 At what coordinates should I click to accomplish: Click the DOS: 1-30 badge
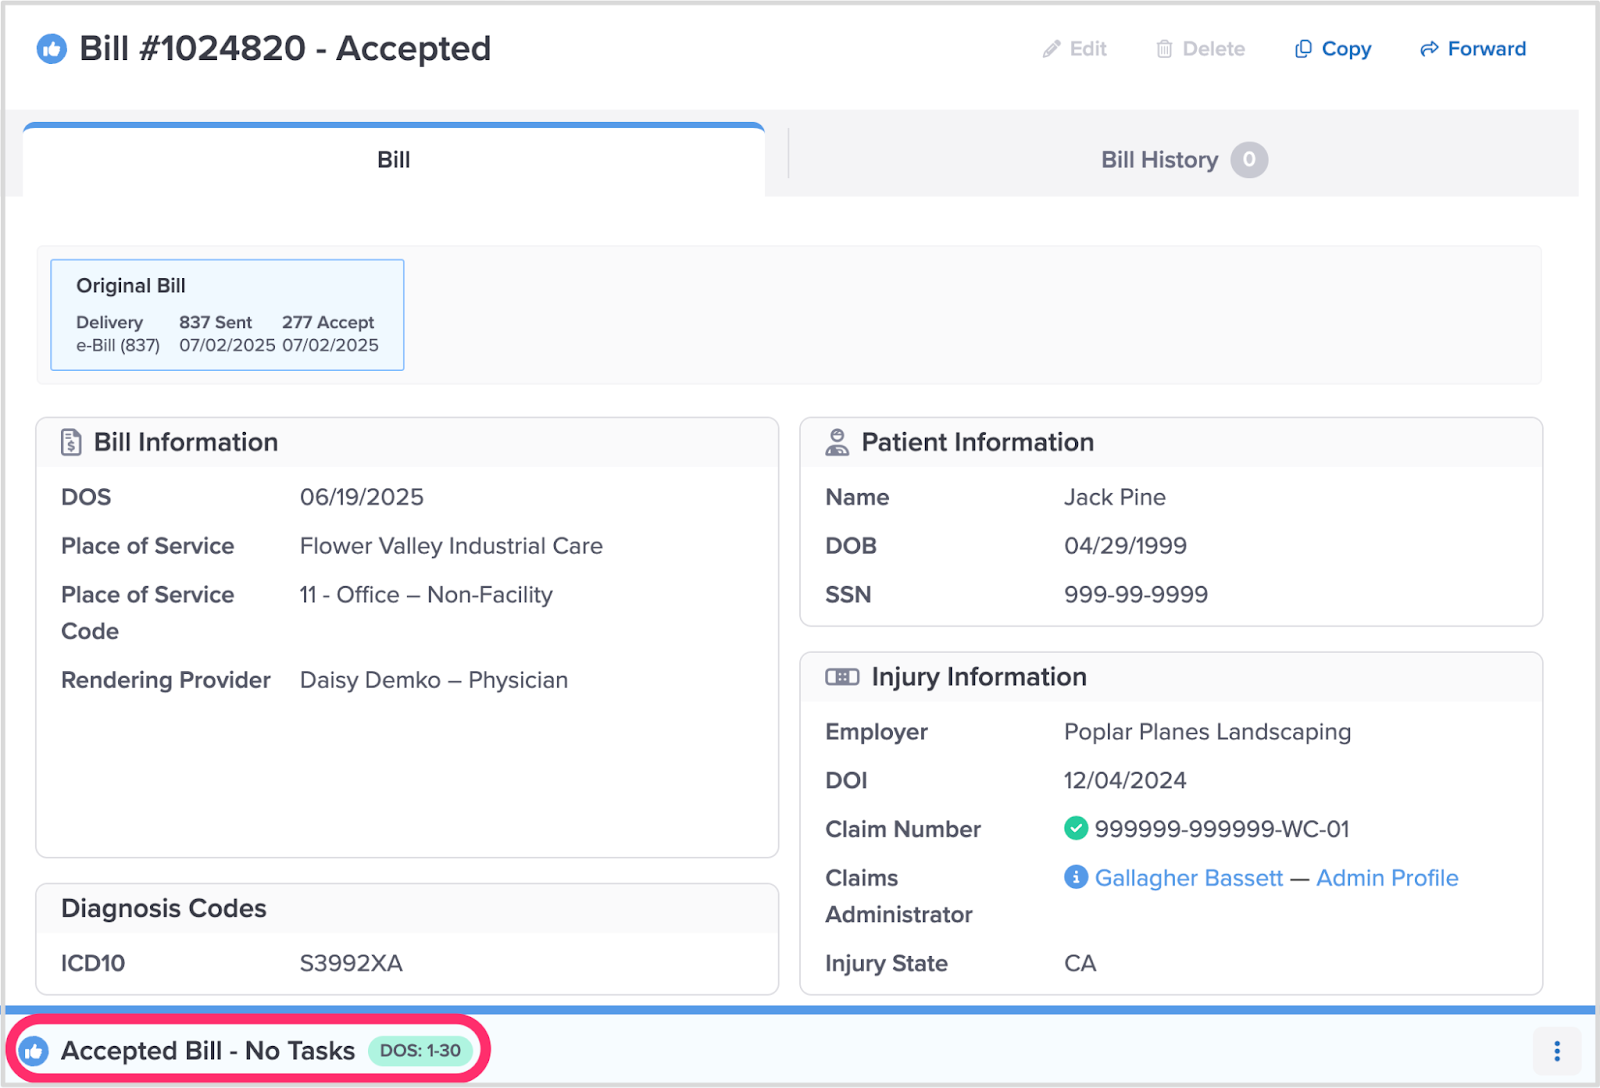(x=420, y=1051)
